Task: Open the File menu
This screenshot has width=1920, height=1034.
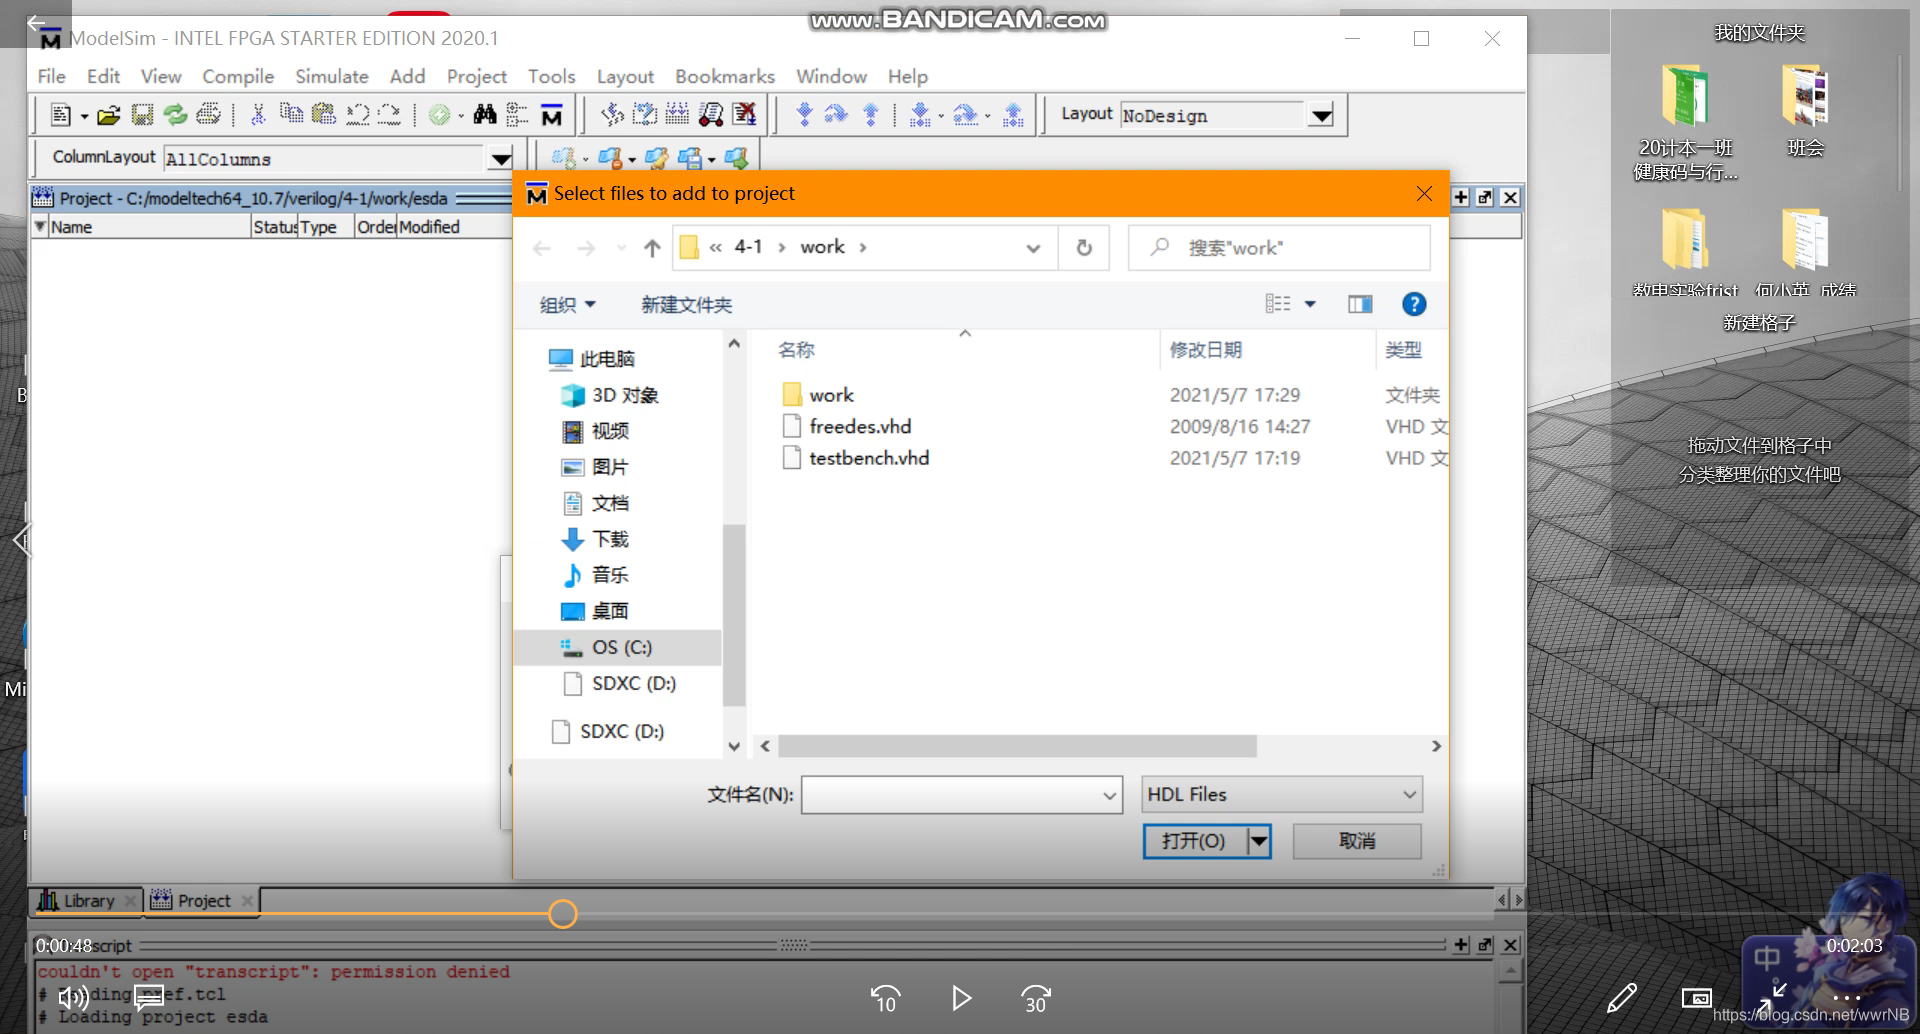Action: 51,76
